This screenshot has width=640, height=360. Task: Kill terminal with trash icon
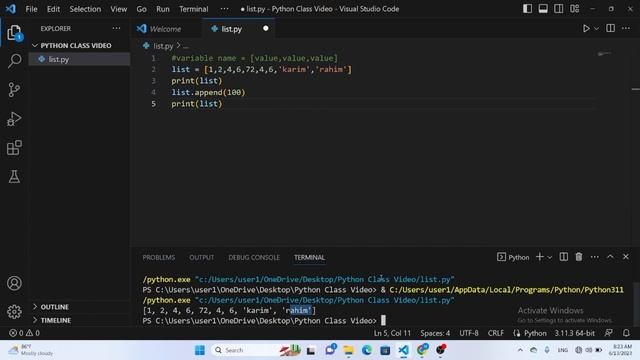click(x=579, y=257)
